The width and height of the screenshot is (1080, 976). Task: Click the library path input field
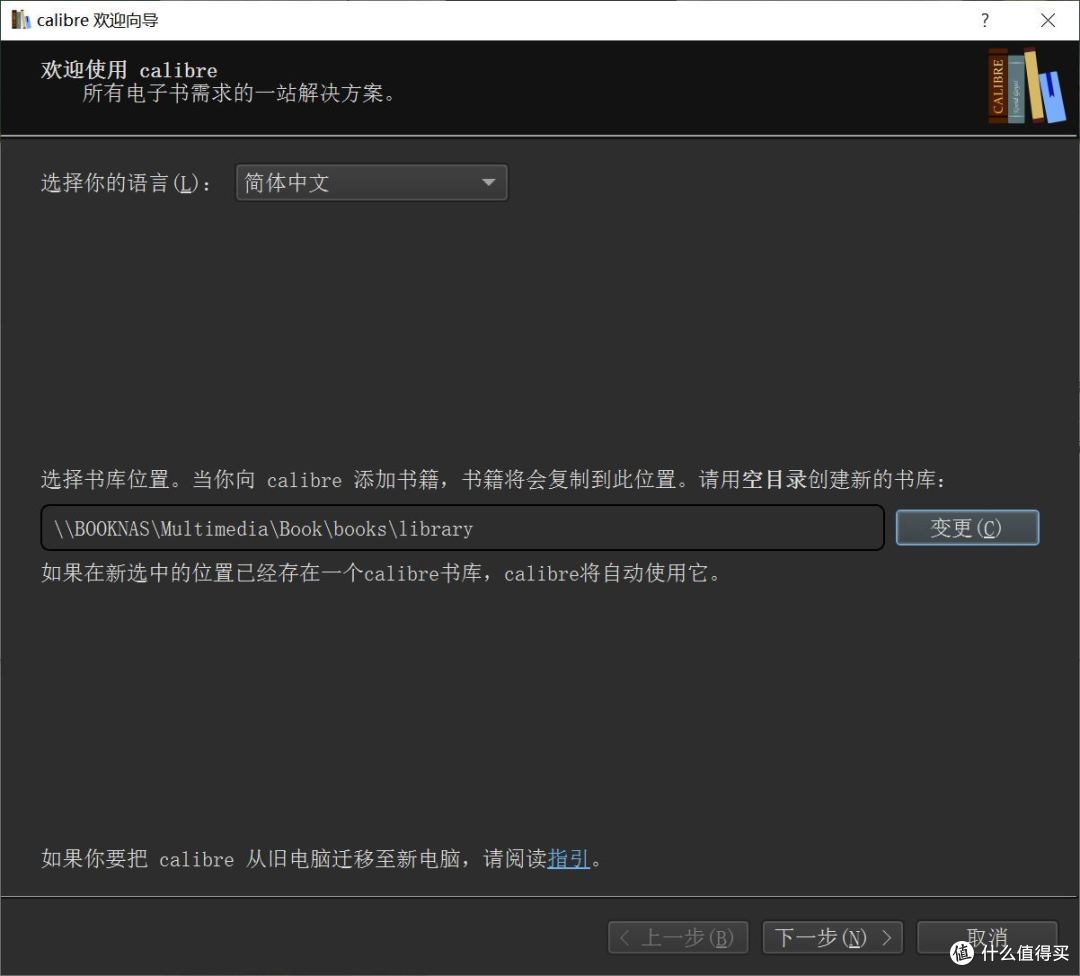click(462, 528)
